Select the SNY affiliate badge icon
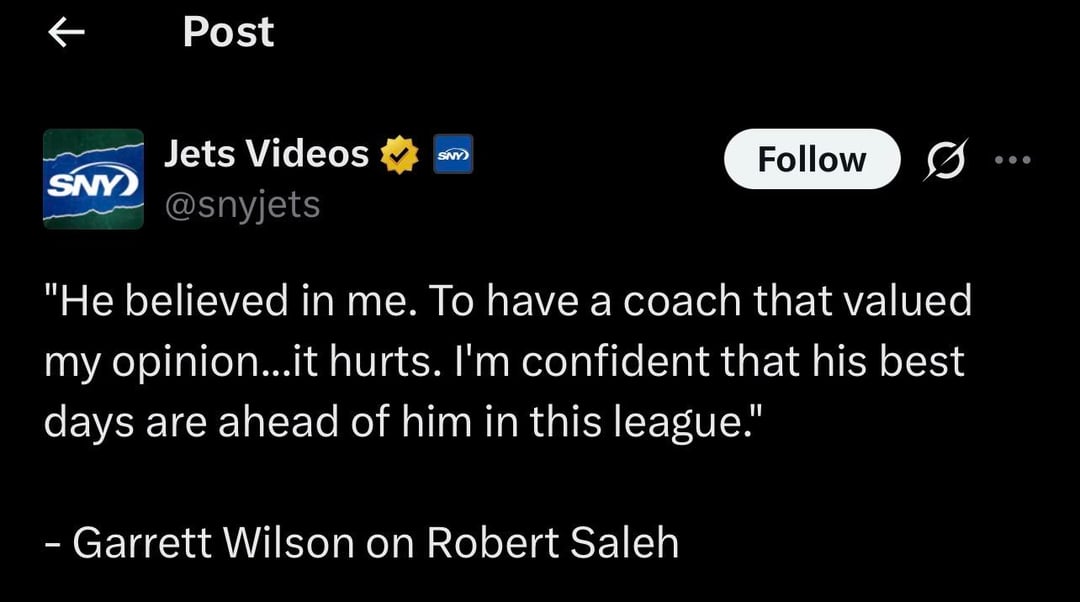 coord(452,154)
